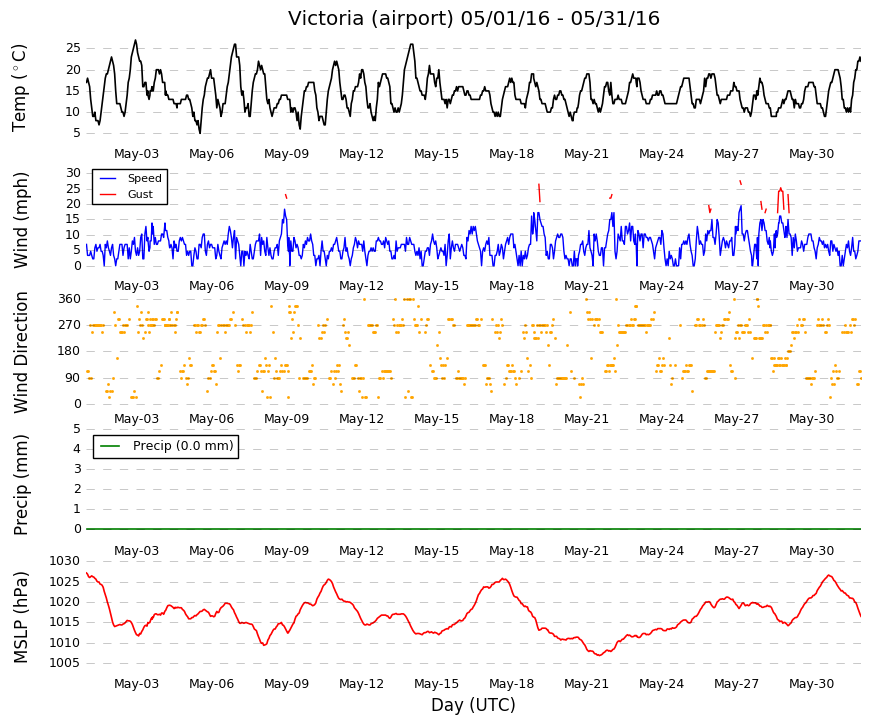This screenshot has width=871, height=725.
Task: Click the 1030 tick on MSLP axis
Action: [x=64, y=561]
